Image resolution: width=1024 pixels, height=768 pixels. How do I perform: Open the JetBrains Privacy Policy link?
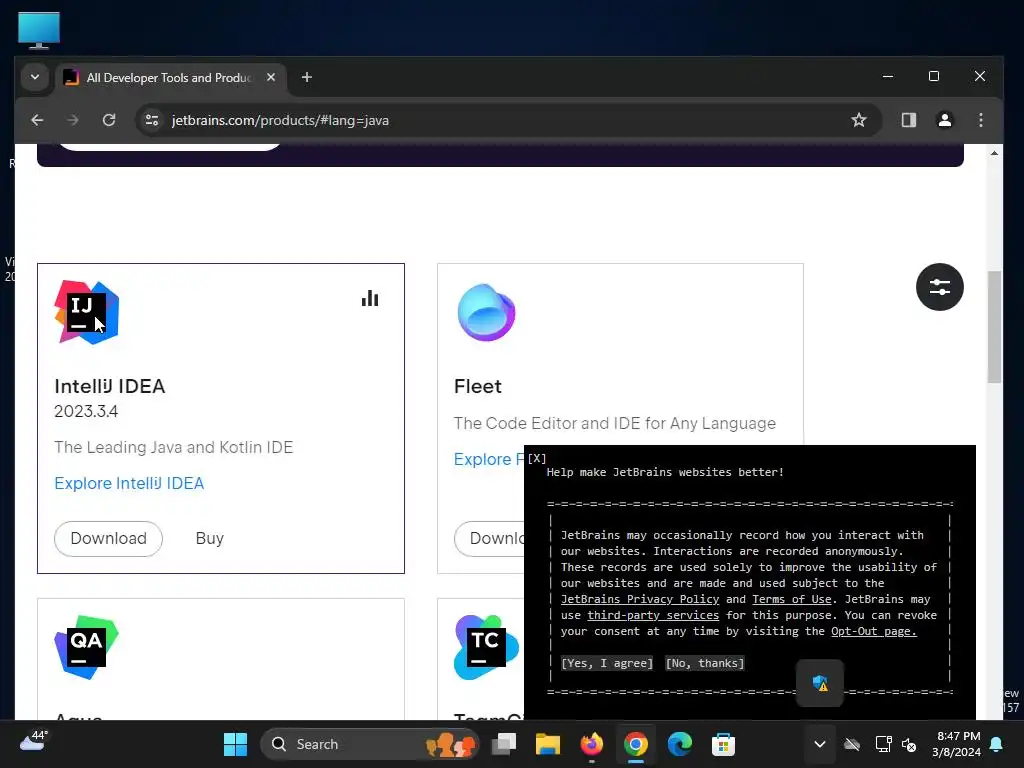[640, 600]
